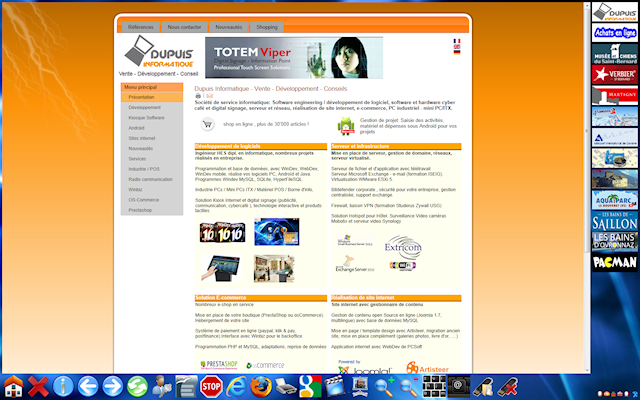Select Présentation in Menu principal

click(152, 97)
